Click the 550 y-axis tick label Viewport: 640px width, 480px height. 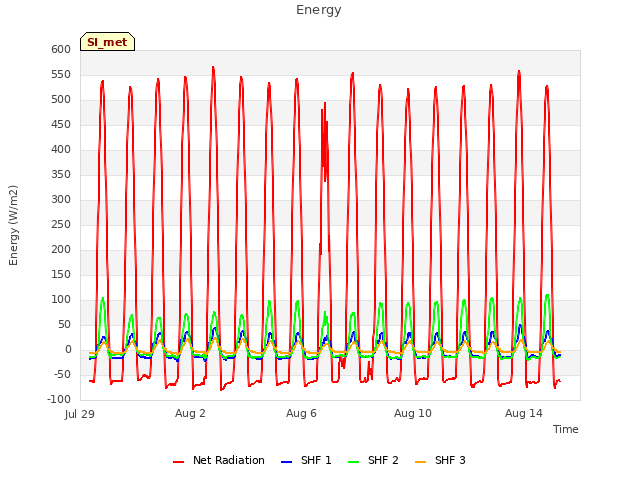point(61,75)
